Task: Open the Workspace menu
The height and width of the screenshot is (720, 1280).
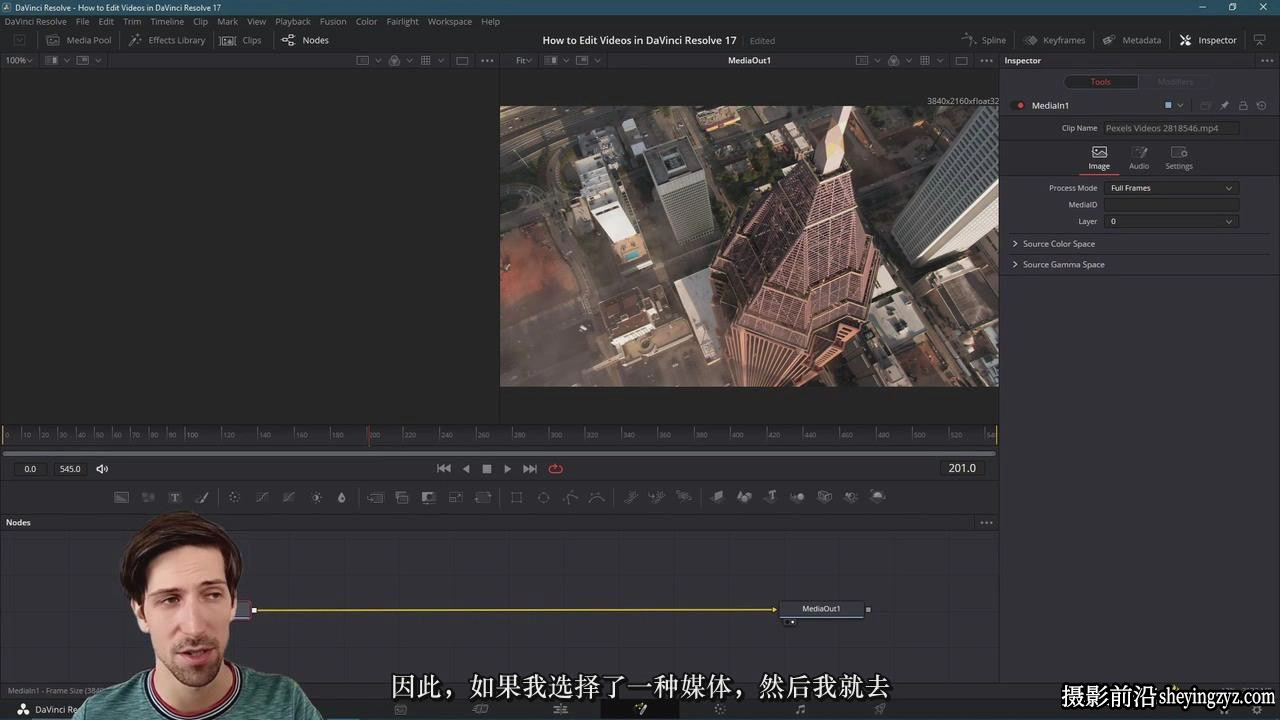Action: click(449, 21)
